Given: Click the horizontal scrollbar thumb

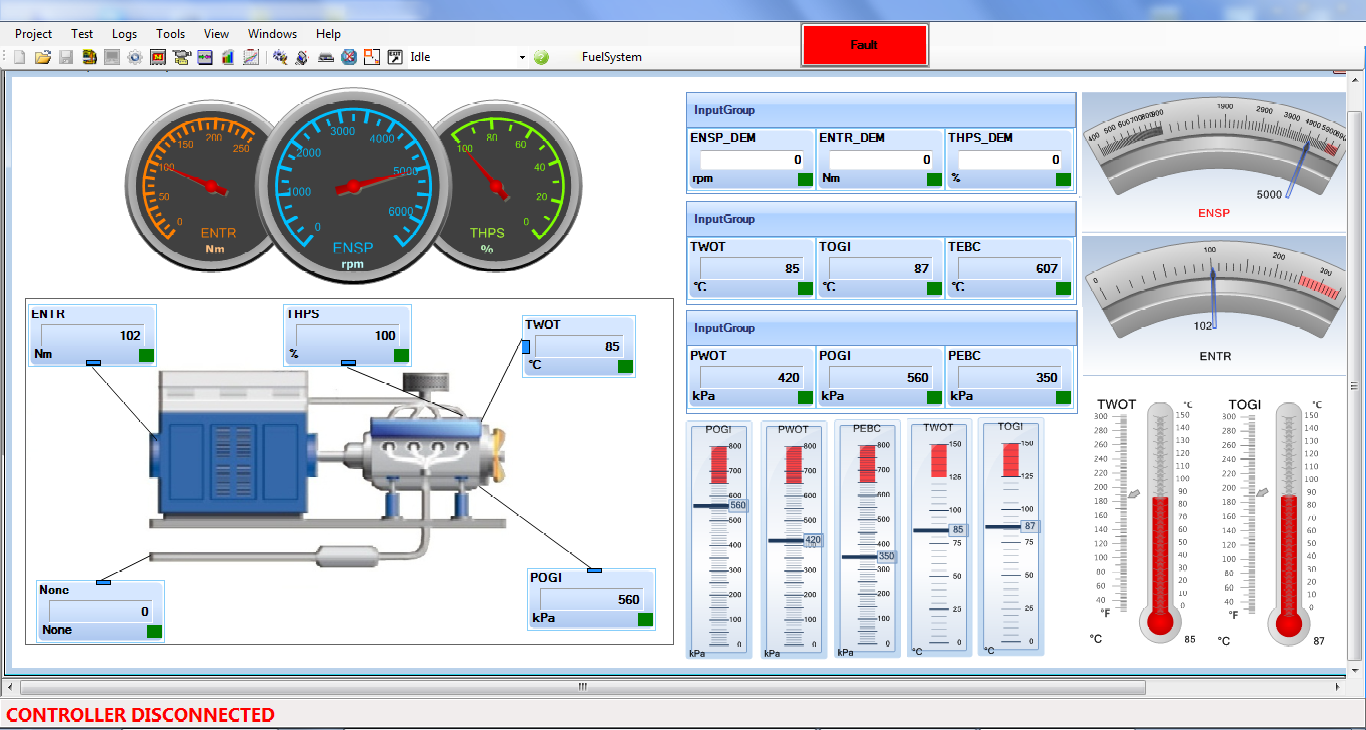Looking at the screenshot, I should pos(582,687).
